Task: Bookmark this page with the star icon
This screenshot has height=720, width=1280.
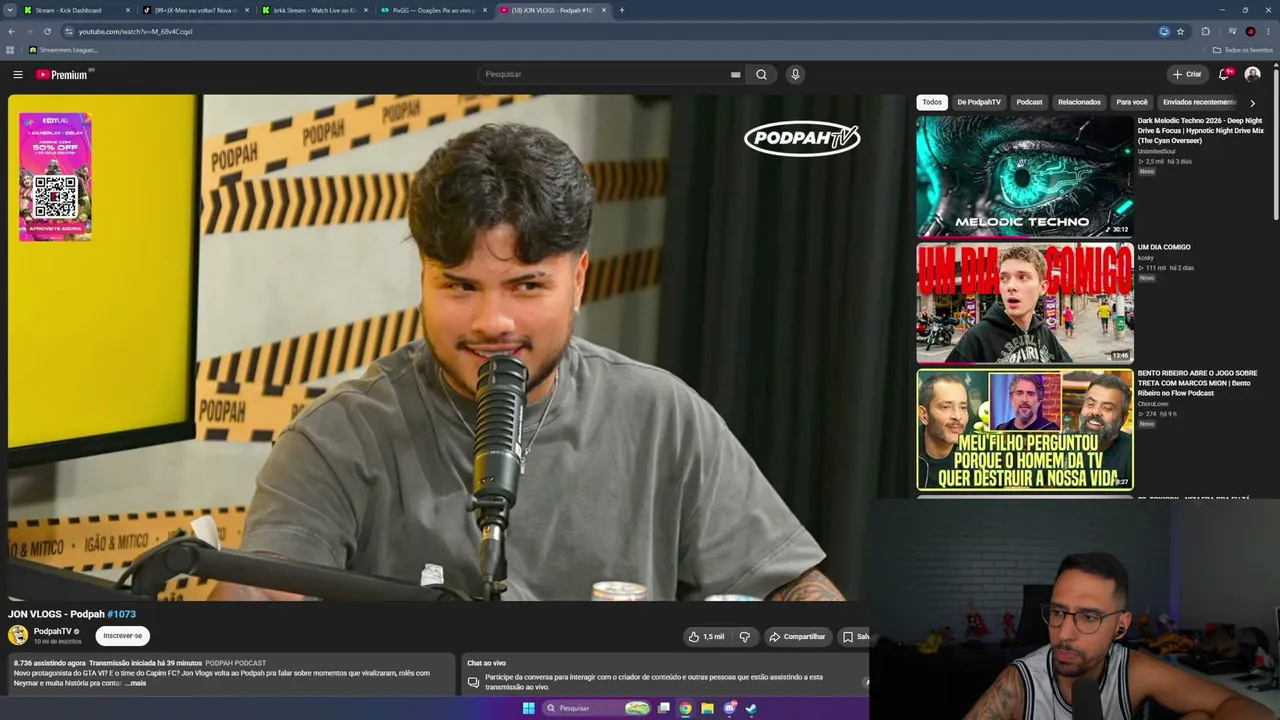Action: point(1180,31)
